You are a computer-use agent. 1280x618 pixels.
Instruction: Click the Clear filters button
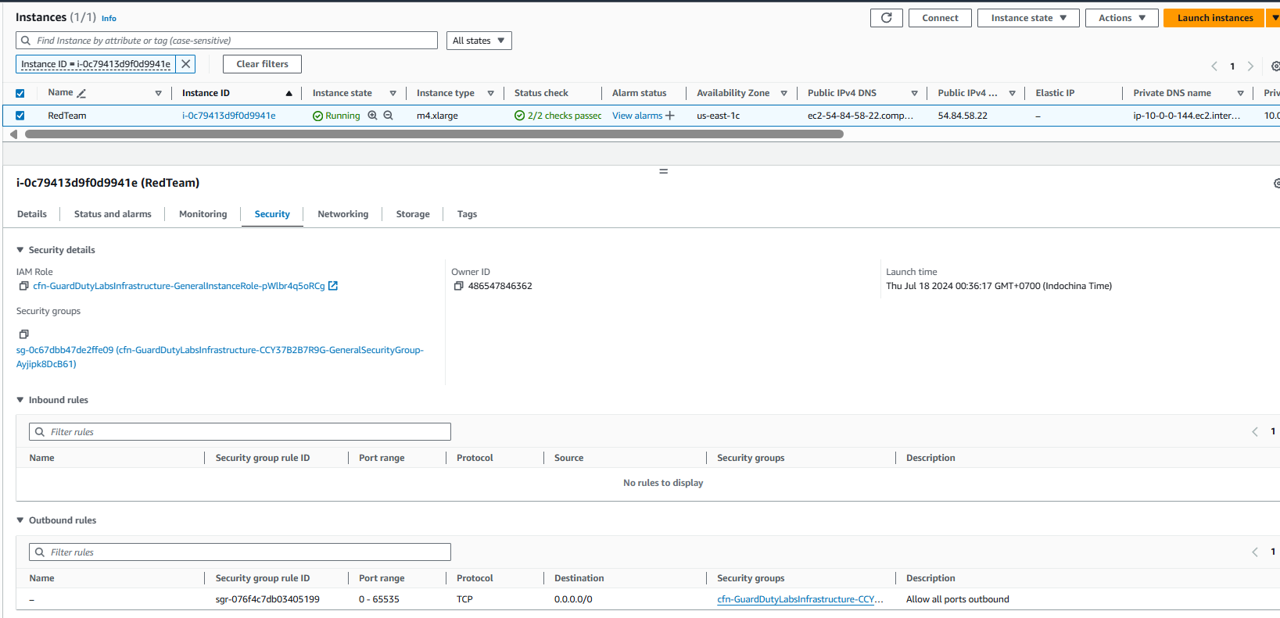tap(262, 64)
